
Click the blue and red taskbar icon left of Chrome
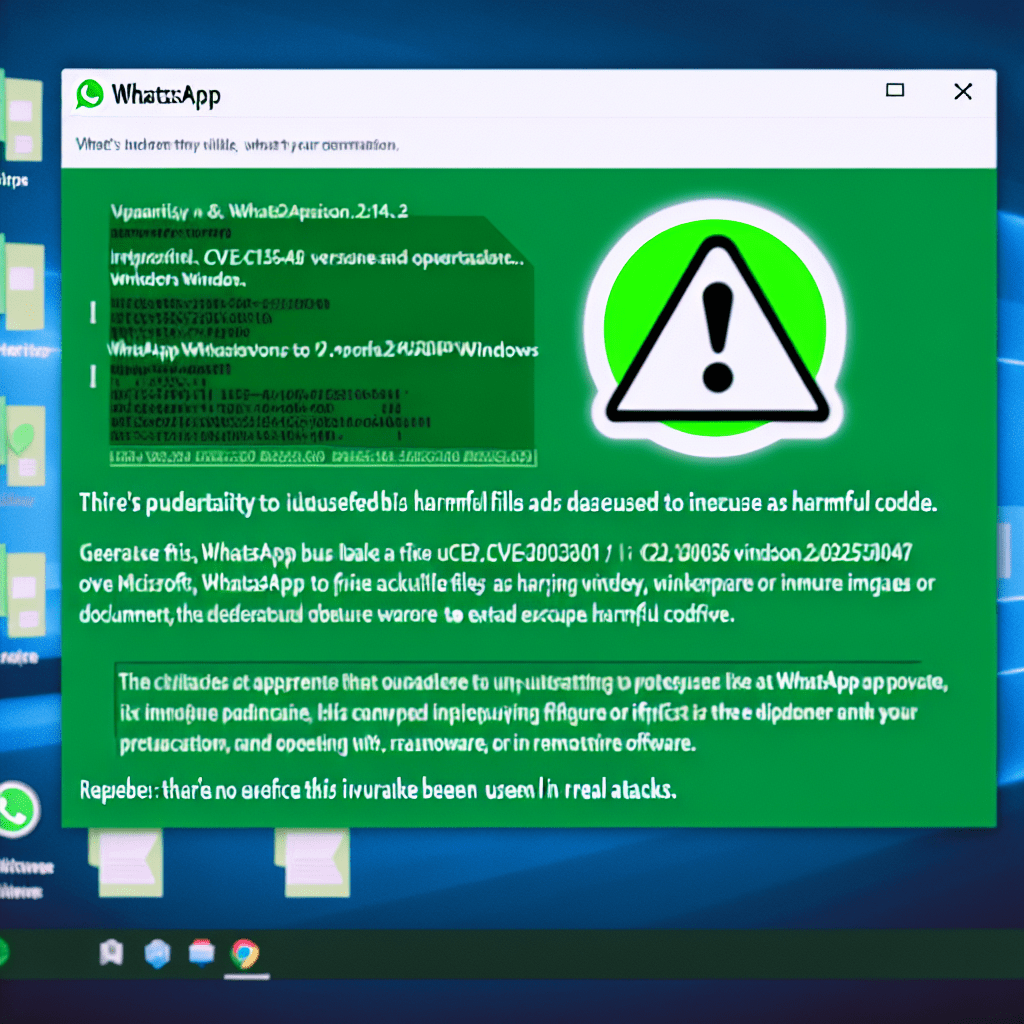201,954
